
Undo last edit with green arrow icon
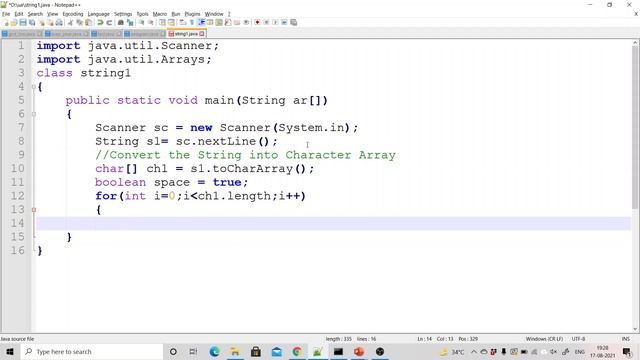coord(100,22)
